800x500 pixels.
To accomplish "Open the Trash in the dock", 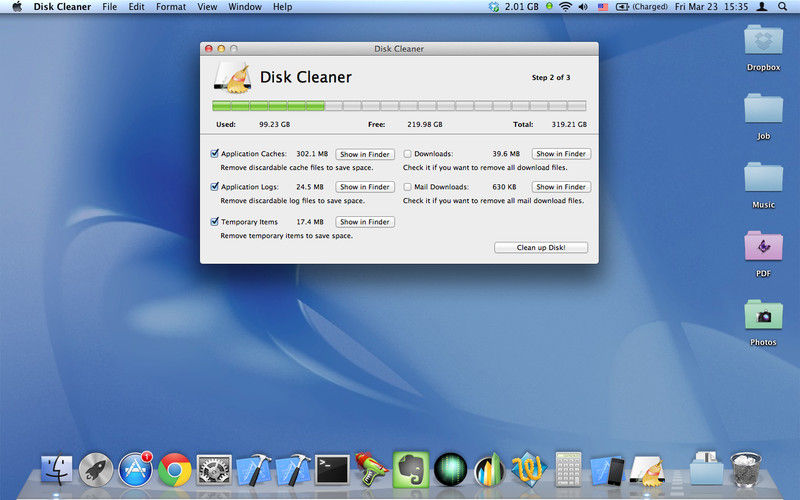I will (745, 469).
